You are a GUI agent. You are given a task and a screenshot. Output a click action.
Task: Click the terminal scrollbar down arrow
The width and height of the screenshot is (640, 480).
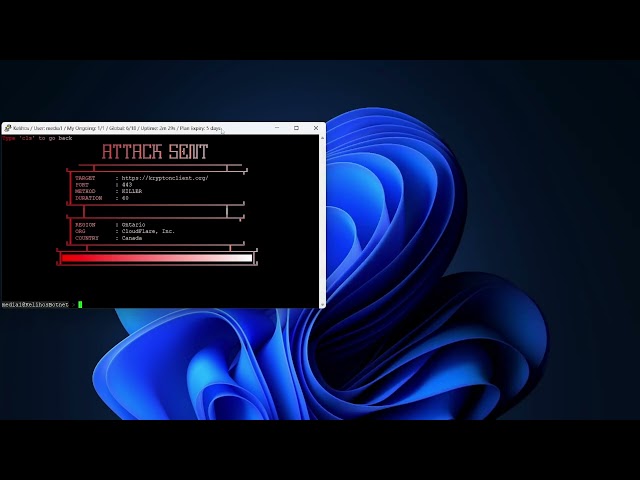point(322,304)
